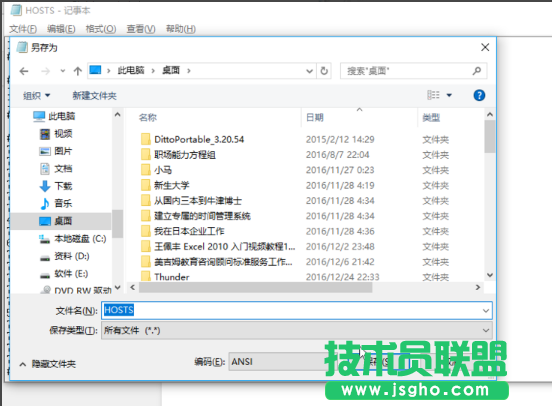Select 视频 in the navigation pane
The width and height of the screenshot is (552, 406).
coord(63,134)
